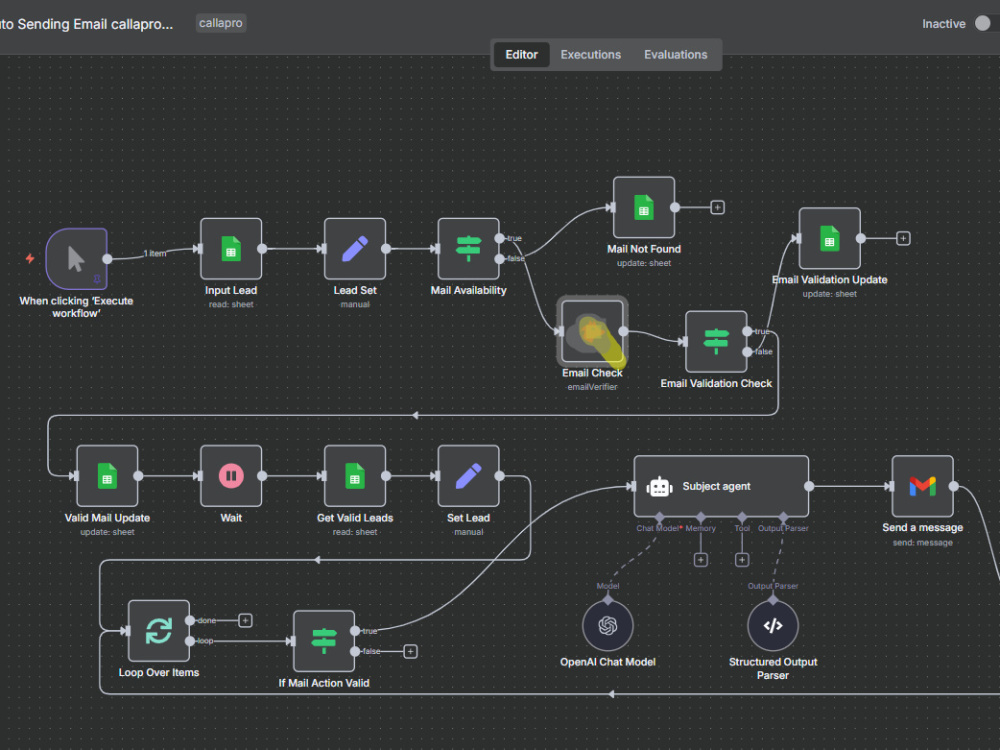Add node after Email Validation Update output
The image size is (1000, 750).
pos(903,238)
